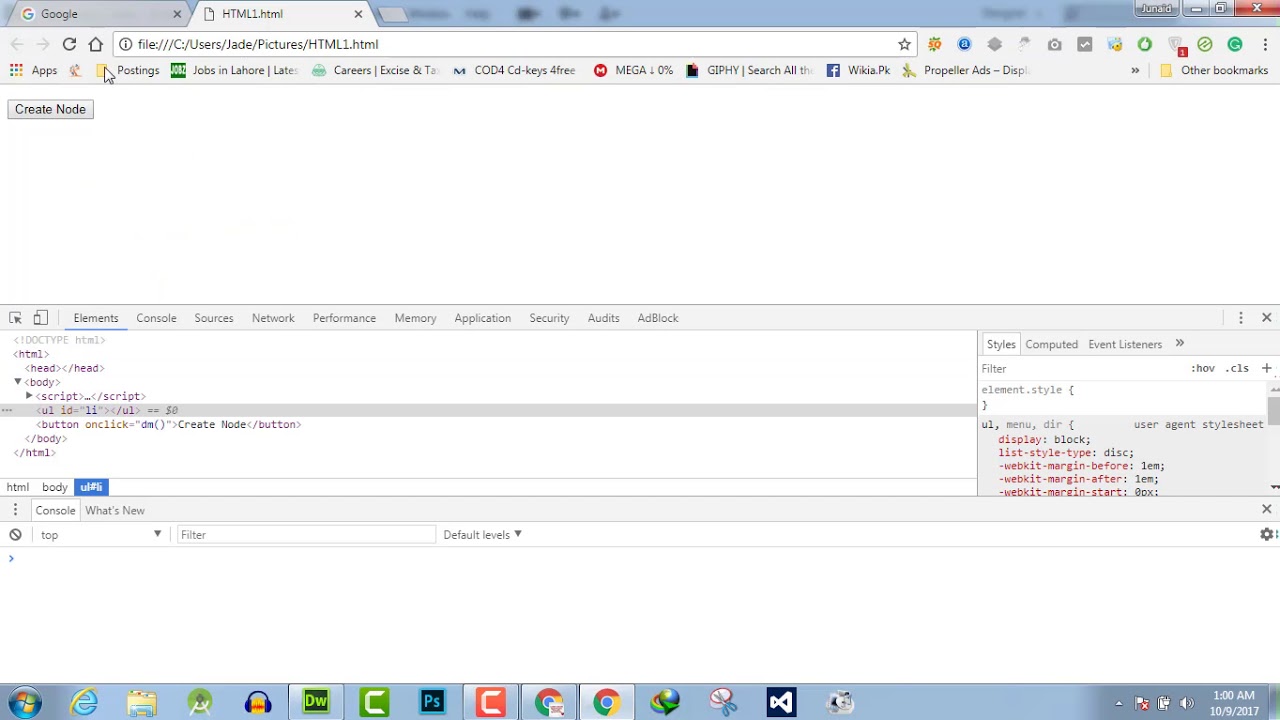The width and height of the screenshot is (1280, 720).
Task: Toggle the .cls class editor
Action: tap(1238, 368)
